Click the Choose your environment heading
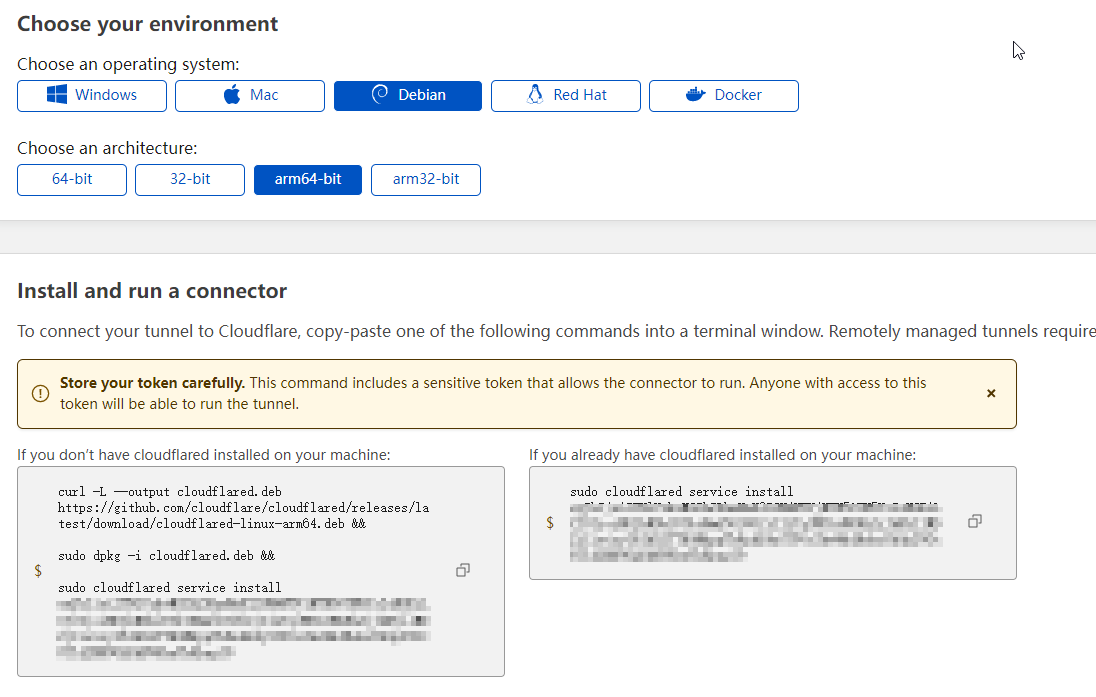This screenshot has height=697, width=1096. tap(148, 24)
